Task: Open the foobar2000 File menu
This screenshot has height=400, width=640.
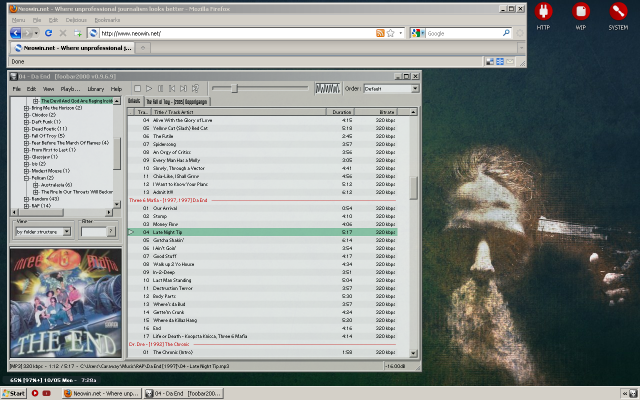Action: pos(16,89)
